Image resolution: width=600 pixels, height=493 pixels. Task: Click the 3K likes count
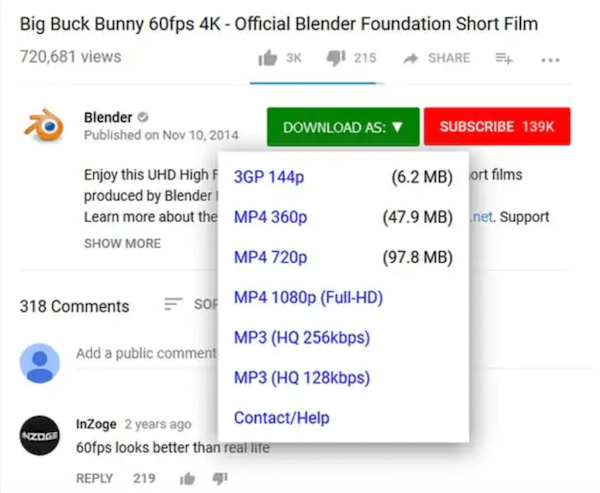[x=294, y=58]
